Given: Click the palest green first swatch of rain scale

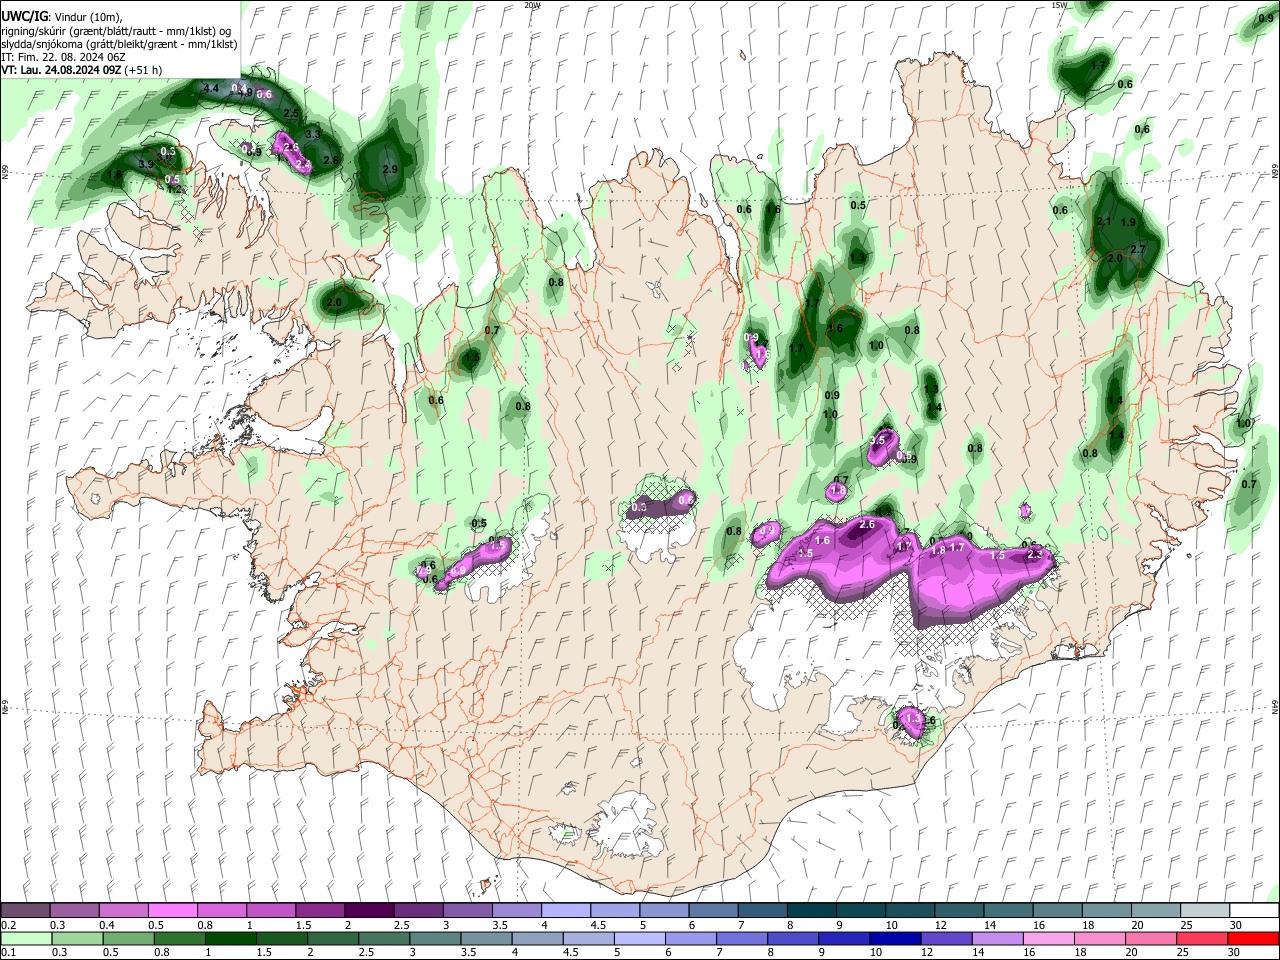Looking at the screenshot, I should [x=25, y=938].
